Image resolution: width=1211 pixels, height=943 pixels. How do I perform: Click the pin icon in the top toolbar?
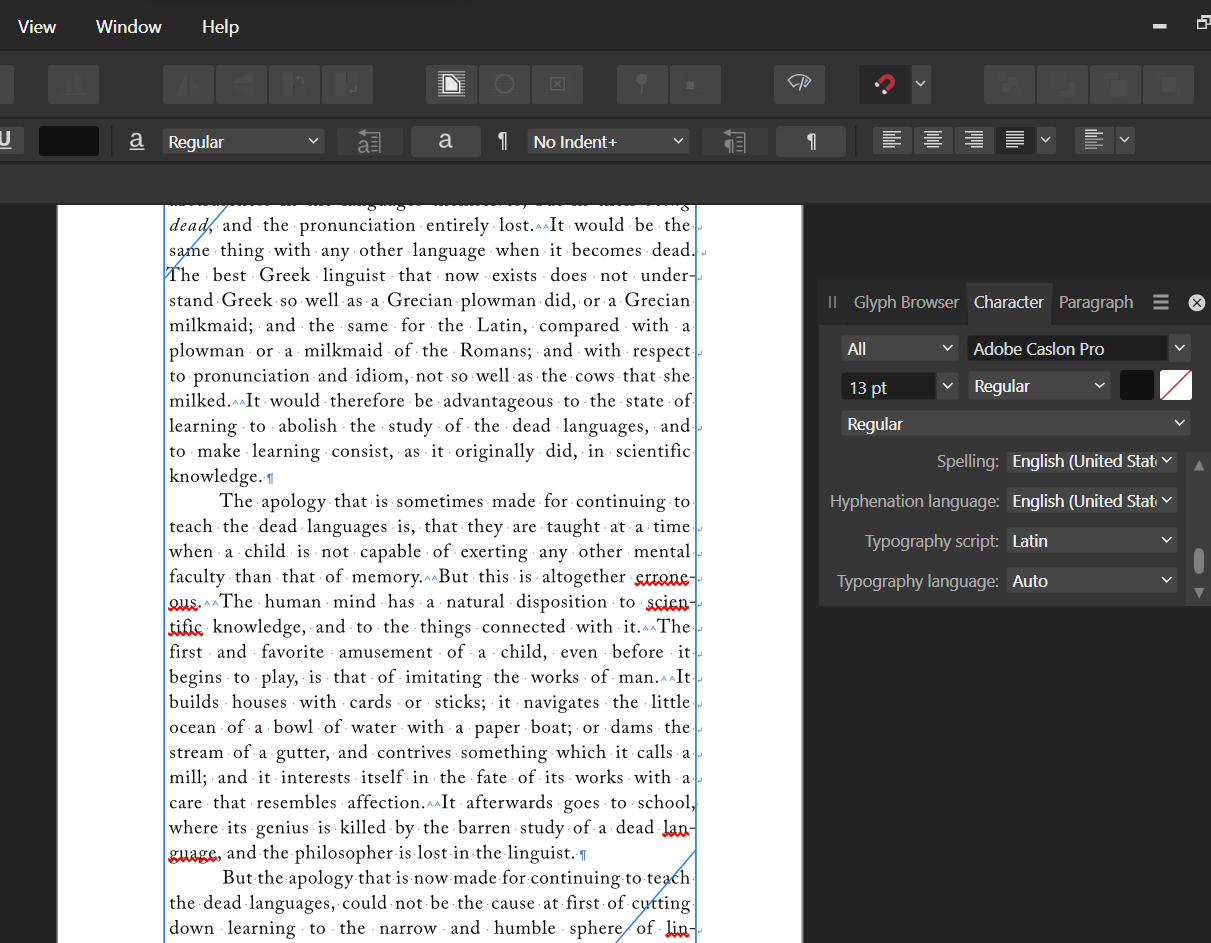point(642,85)
